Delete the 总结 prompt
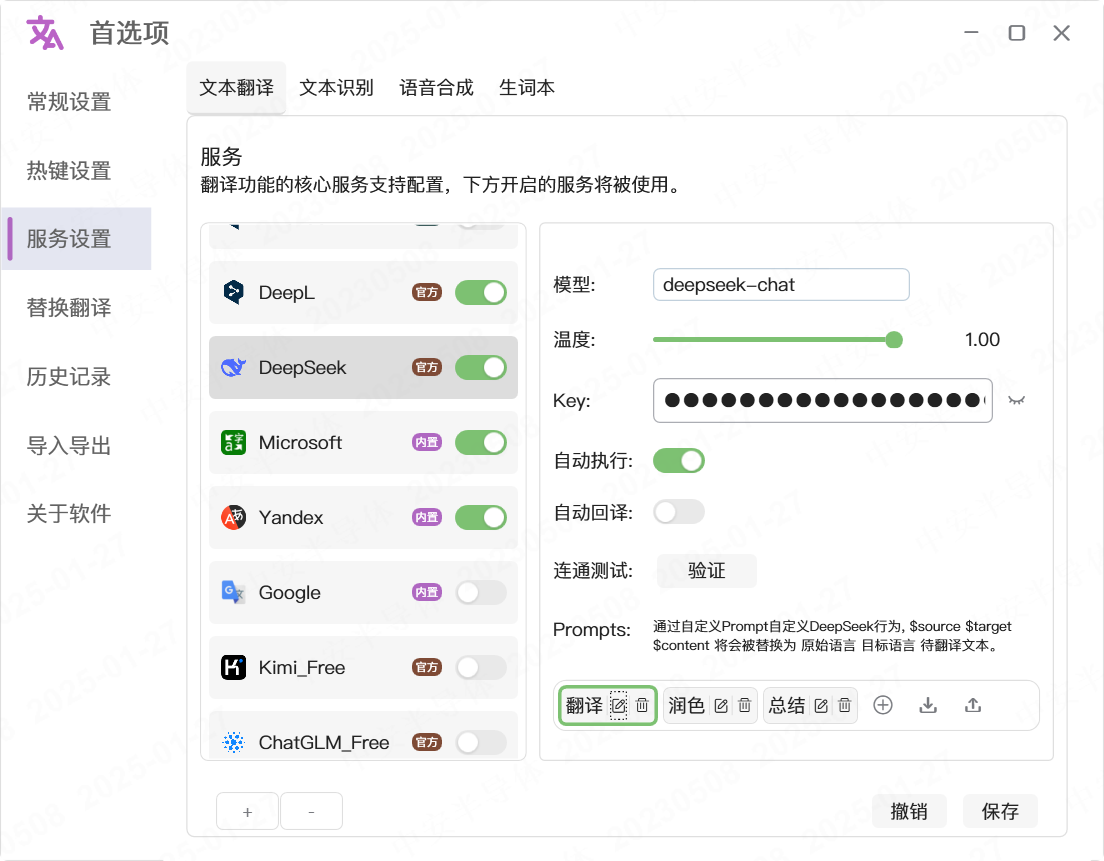1104x861 pixels. [x=845, y=705]
